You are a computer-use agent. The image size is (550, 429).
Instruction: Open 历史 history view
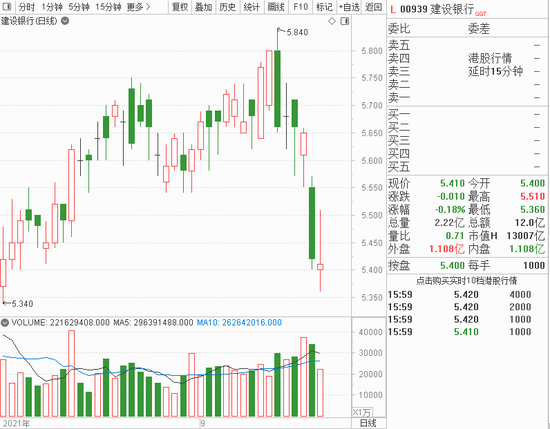[x=227, y=7]
